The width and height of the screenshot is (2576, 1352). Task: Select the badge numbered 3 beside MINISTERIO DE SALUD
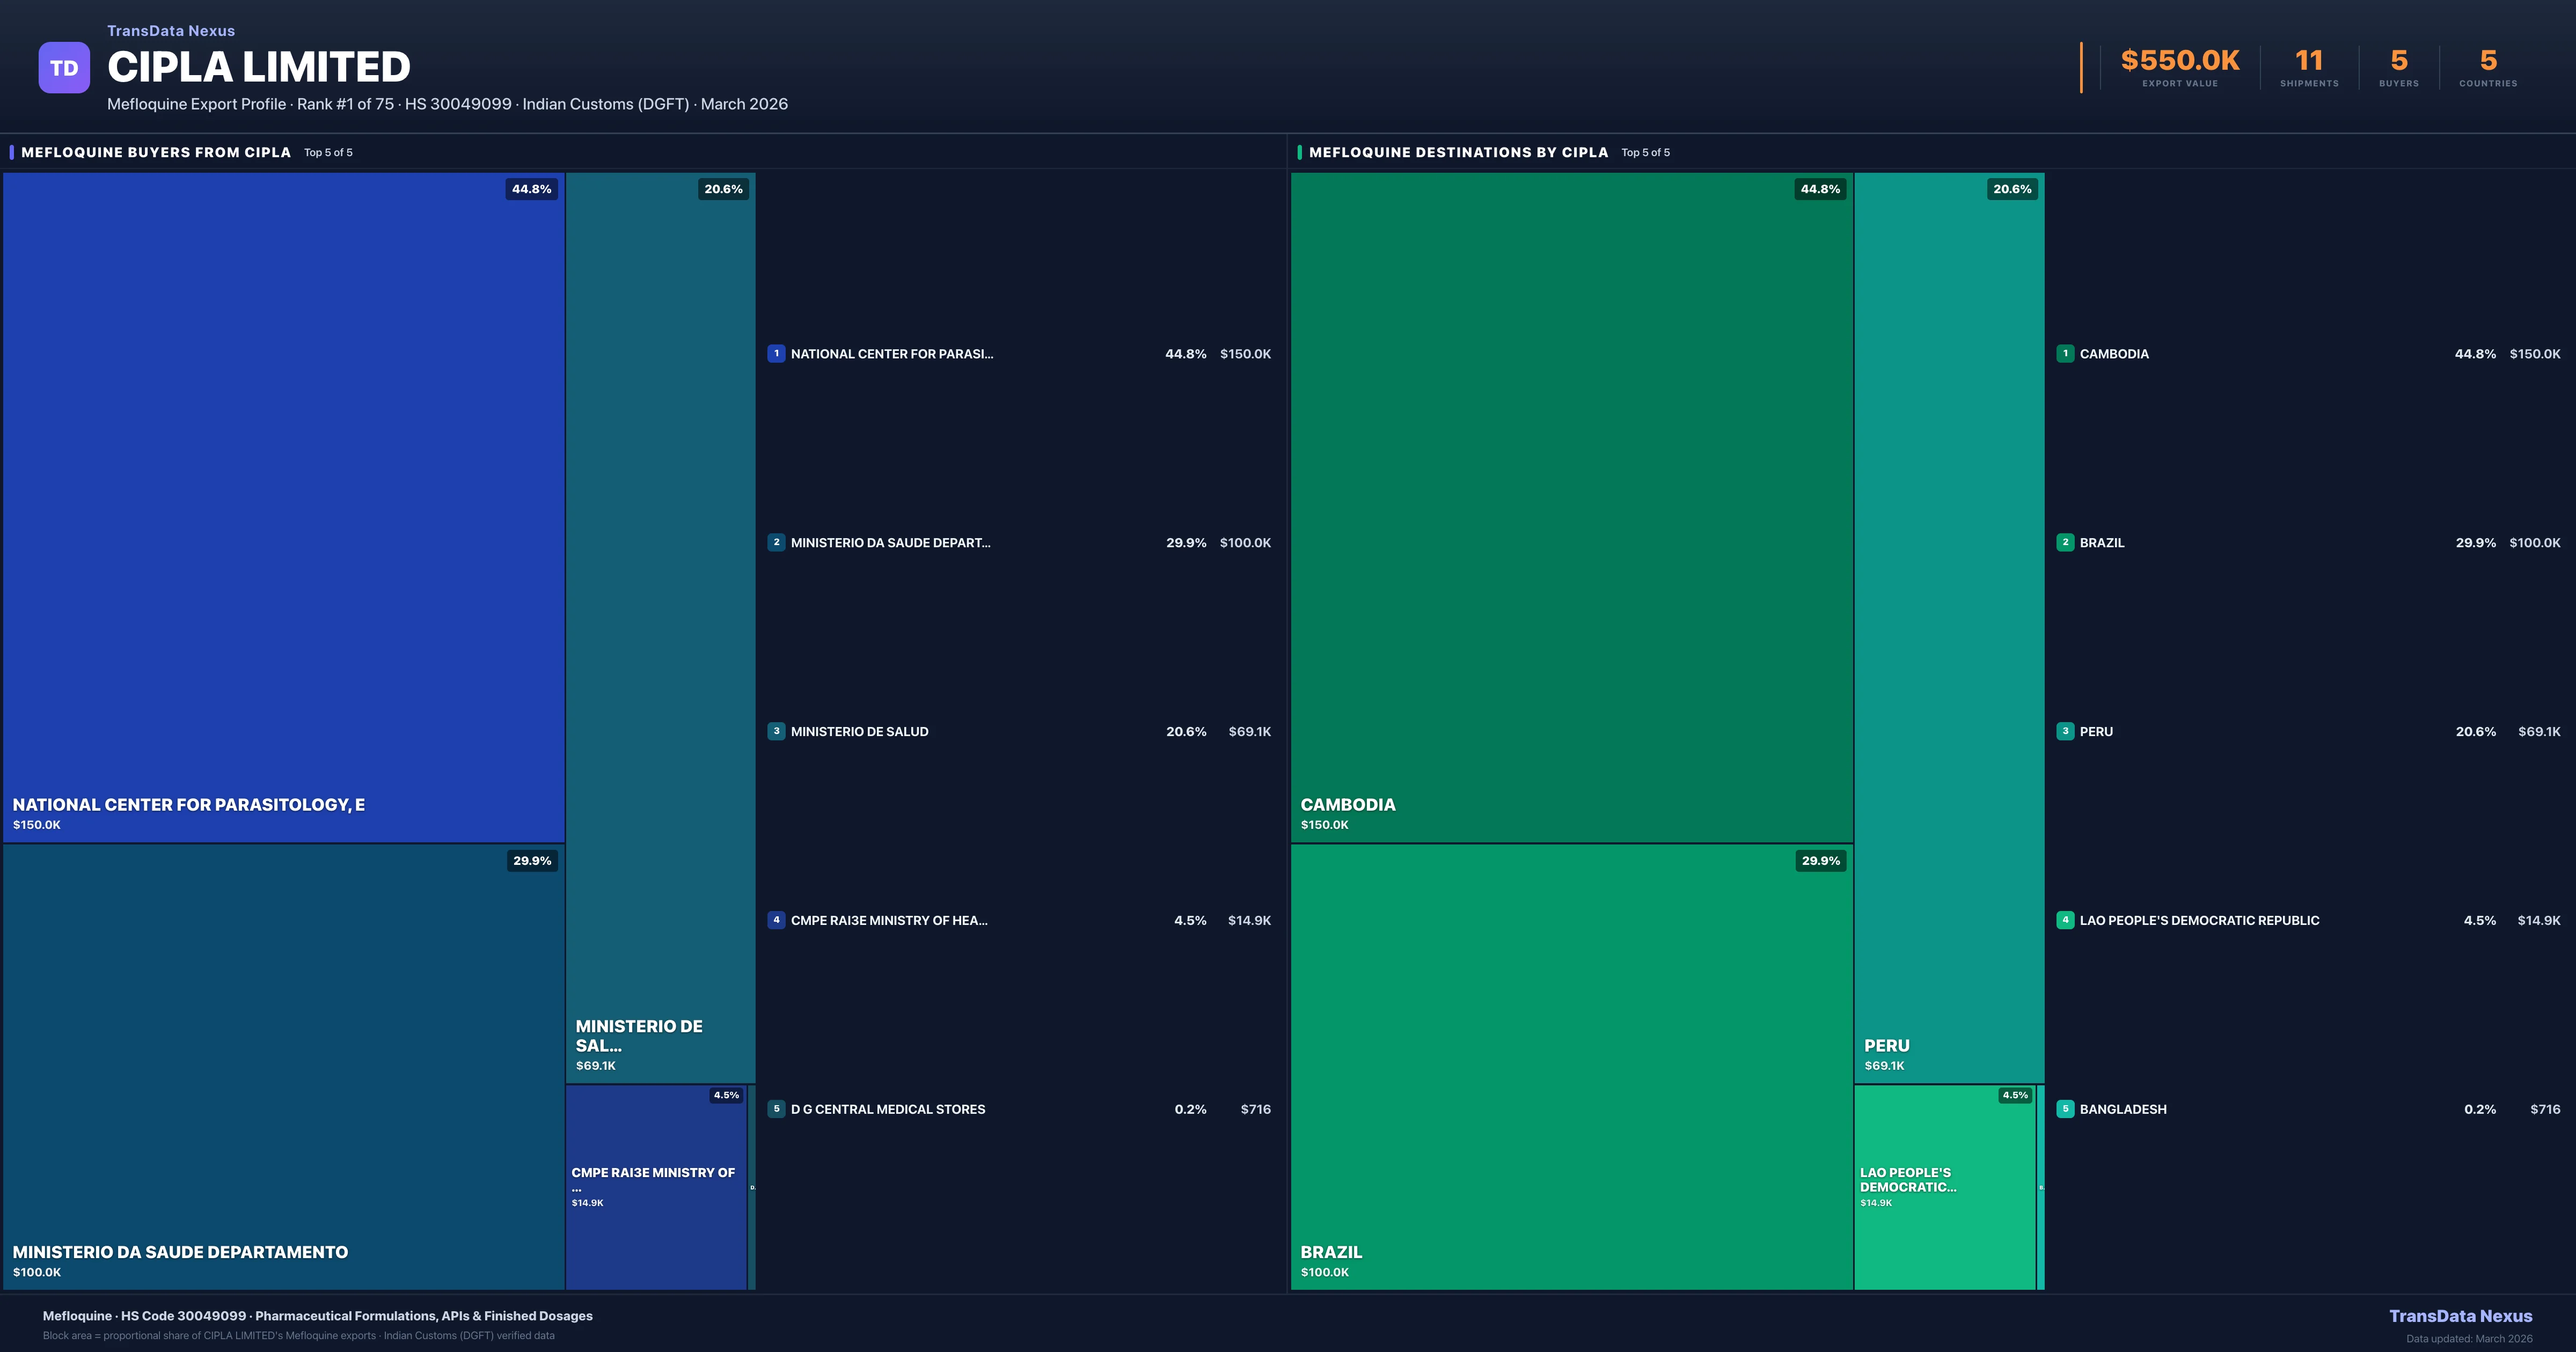(x=777, y=731)
